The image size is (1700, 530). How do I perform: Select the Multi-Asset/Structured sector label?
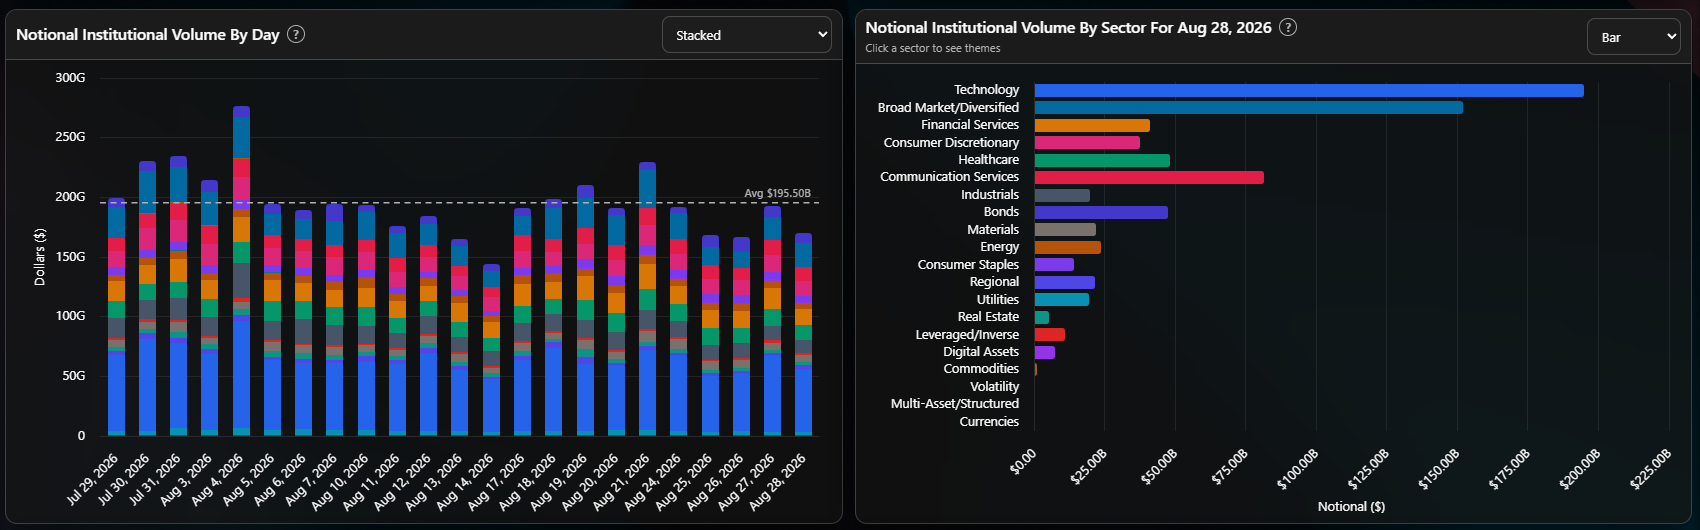tap(955, 404)
